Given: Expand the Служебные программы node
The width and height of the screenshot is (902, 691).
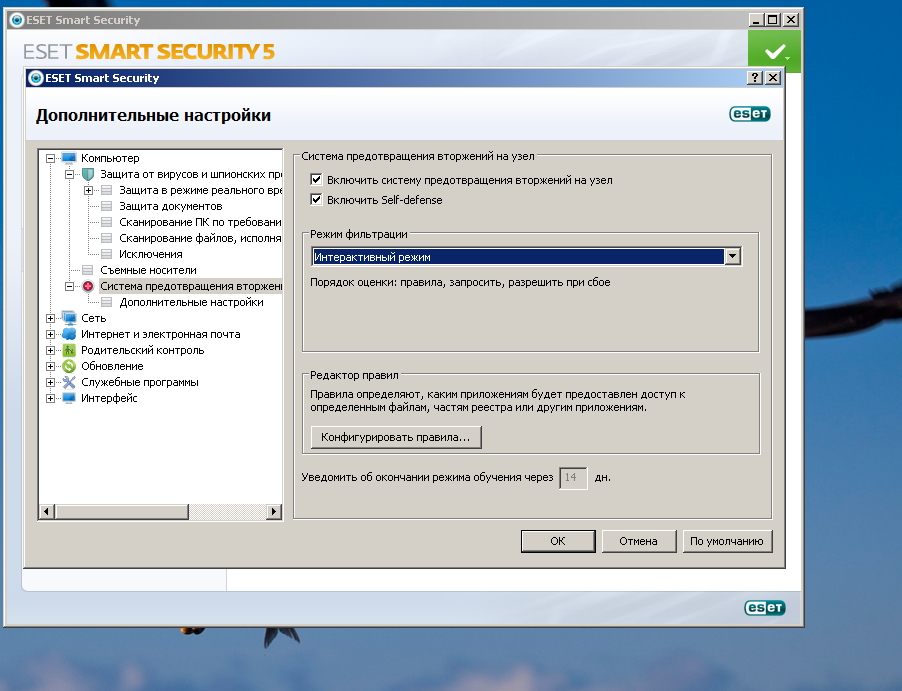Looking at the screenshot, I should pos(51,382).
